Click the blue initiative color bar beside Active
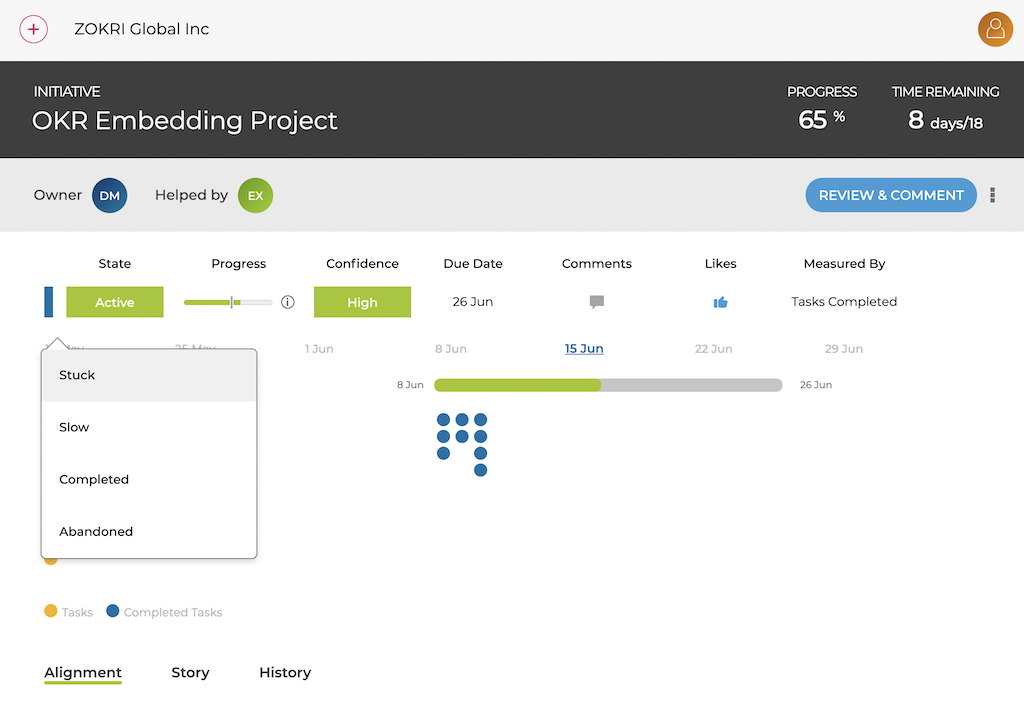Screen dimensions: 1024x704 [48, 302]
